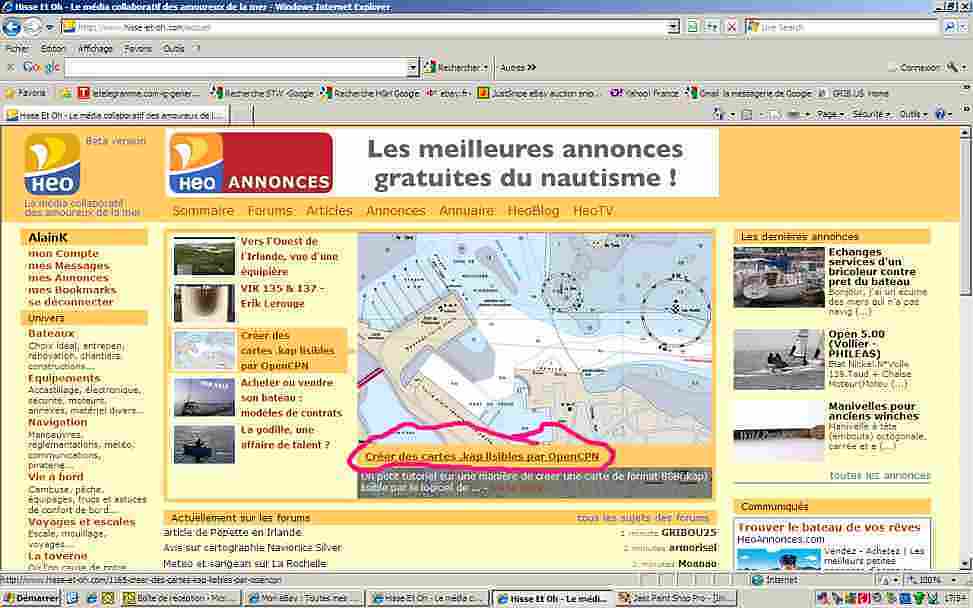
Task: Open 'Créer des cartes .kap lisibles par OpenCPN' headline
Action: point(482,457)
